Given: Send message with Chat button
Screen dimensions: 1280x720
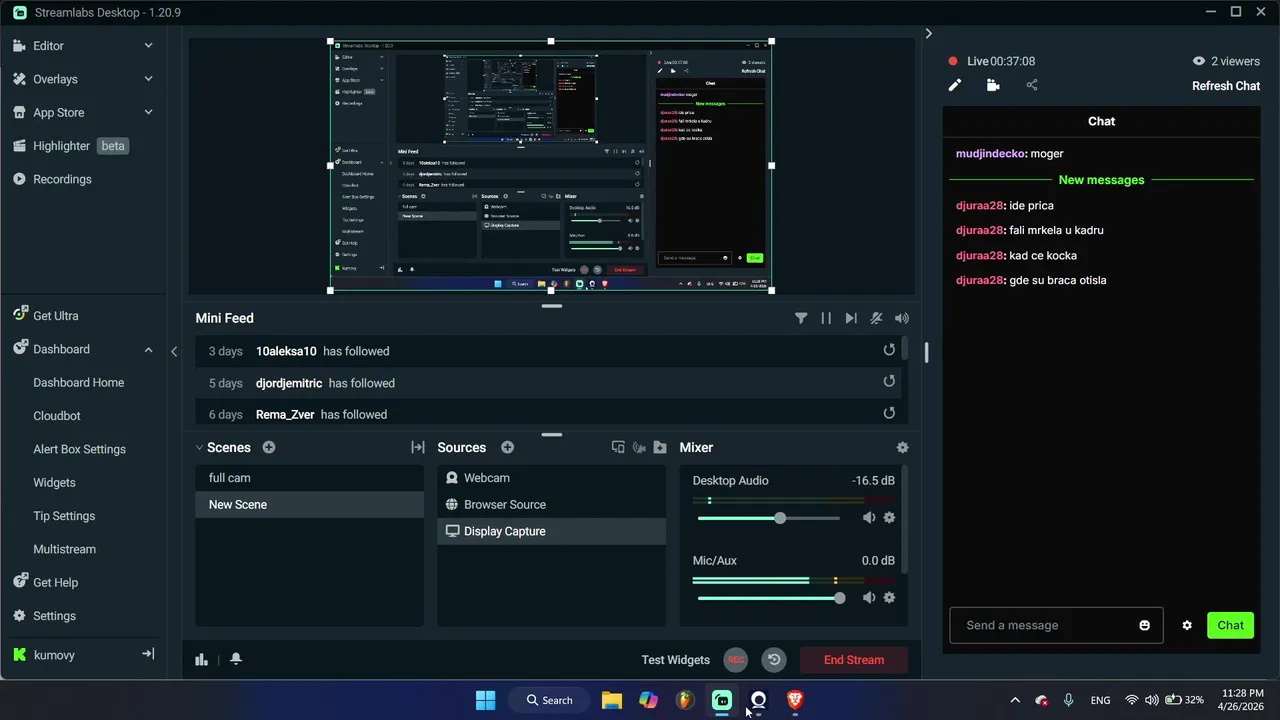Looking at the screenshot, I should pyautogui.click(x=1230, y=625).
